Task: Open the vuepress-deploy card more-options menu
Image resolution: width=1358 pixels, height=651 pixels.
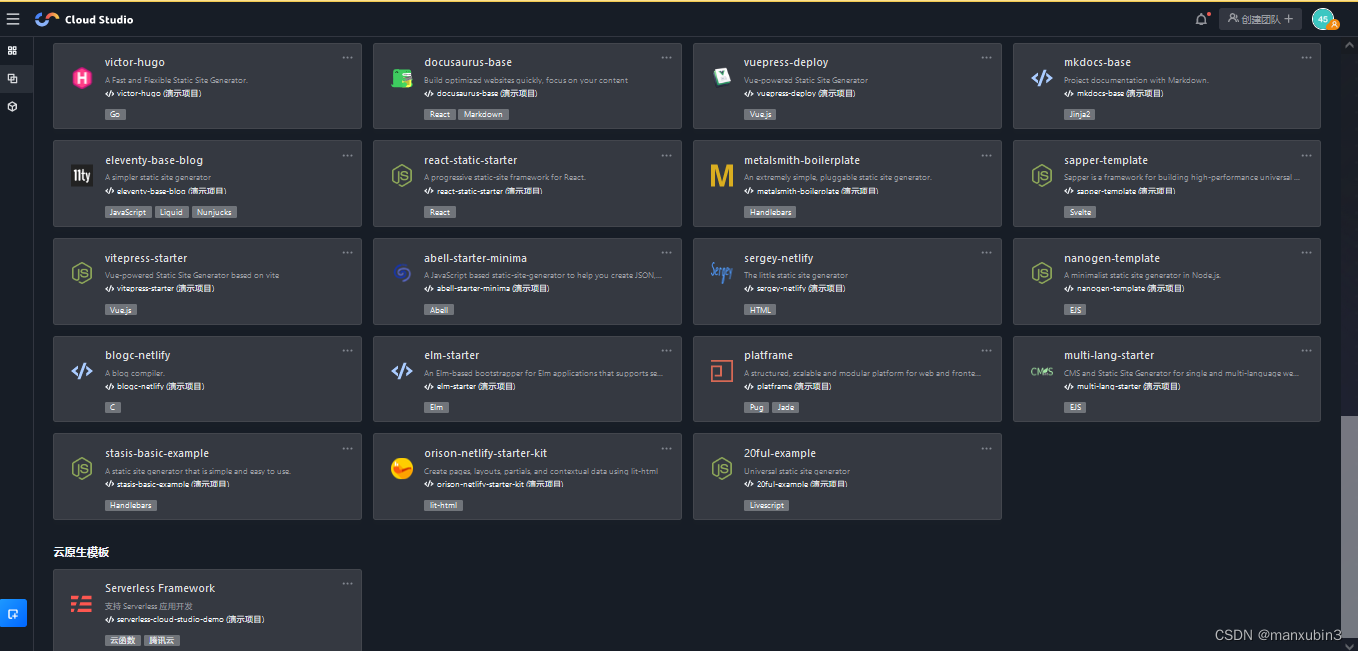Action: pyautogui.click(x=987, y=57)
